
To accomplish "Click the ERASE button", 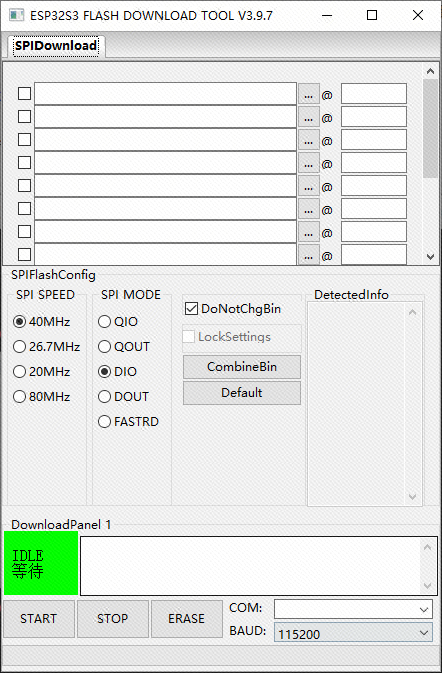I will (187, 618).
